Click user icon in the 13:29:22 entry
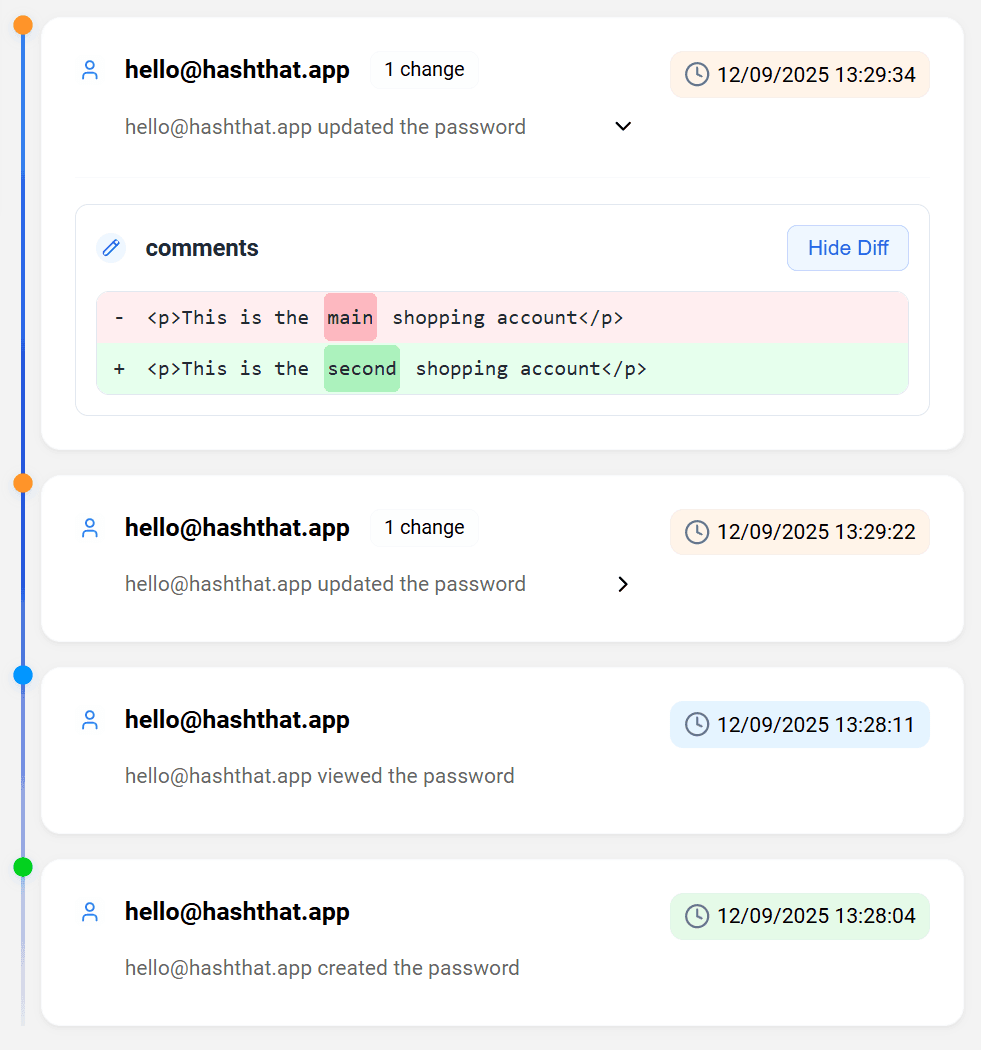The image size is (984, 1050). tap(90, 528)
